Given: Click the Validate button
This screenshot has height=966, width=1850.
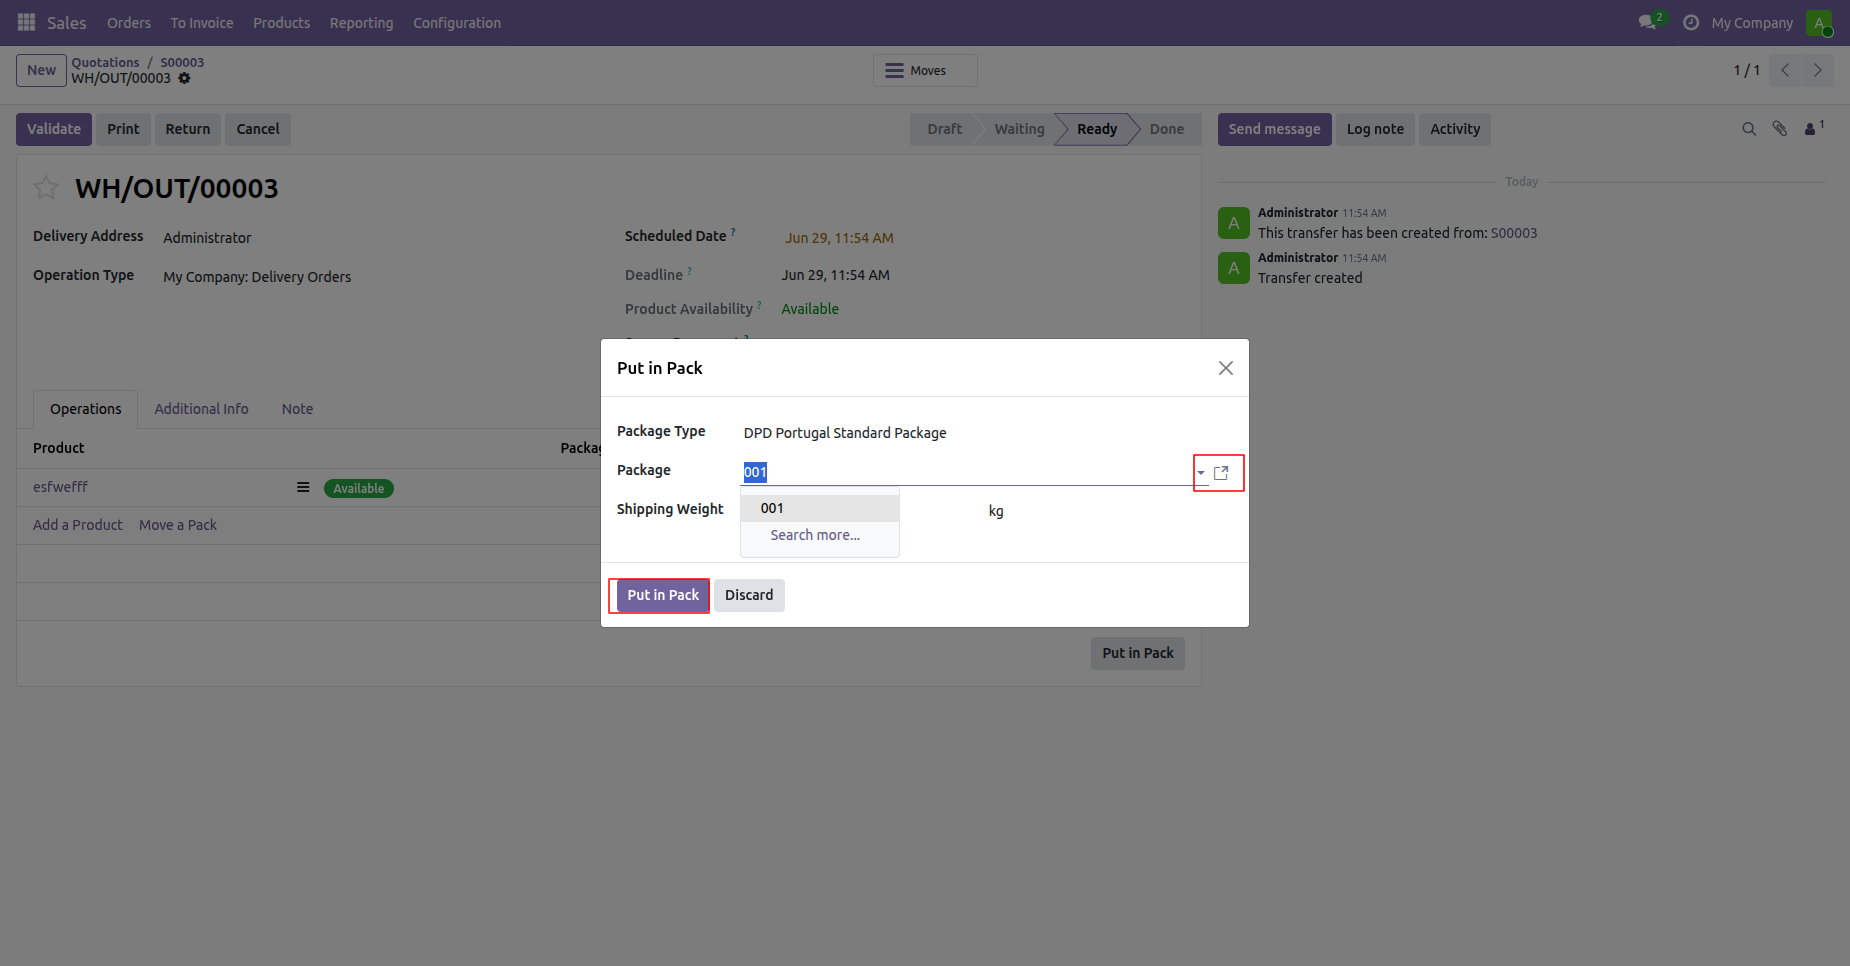Looking at the screenshot, I should (54, 129).
